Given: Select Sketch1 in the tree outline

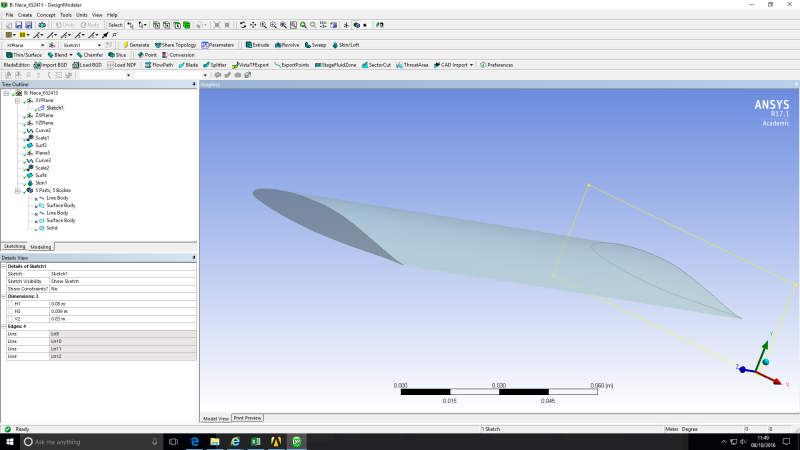Looking at the screenshot, I should tap(55, 108).
